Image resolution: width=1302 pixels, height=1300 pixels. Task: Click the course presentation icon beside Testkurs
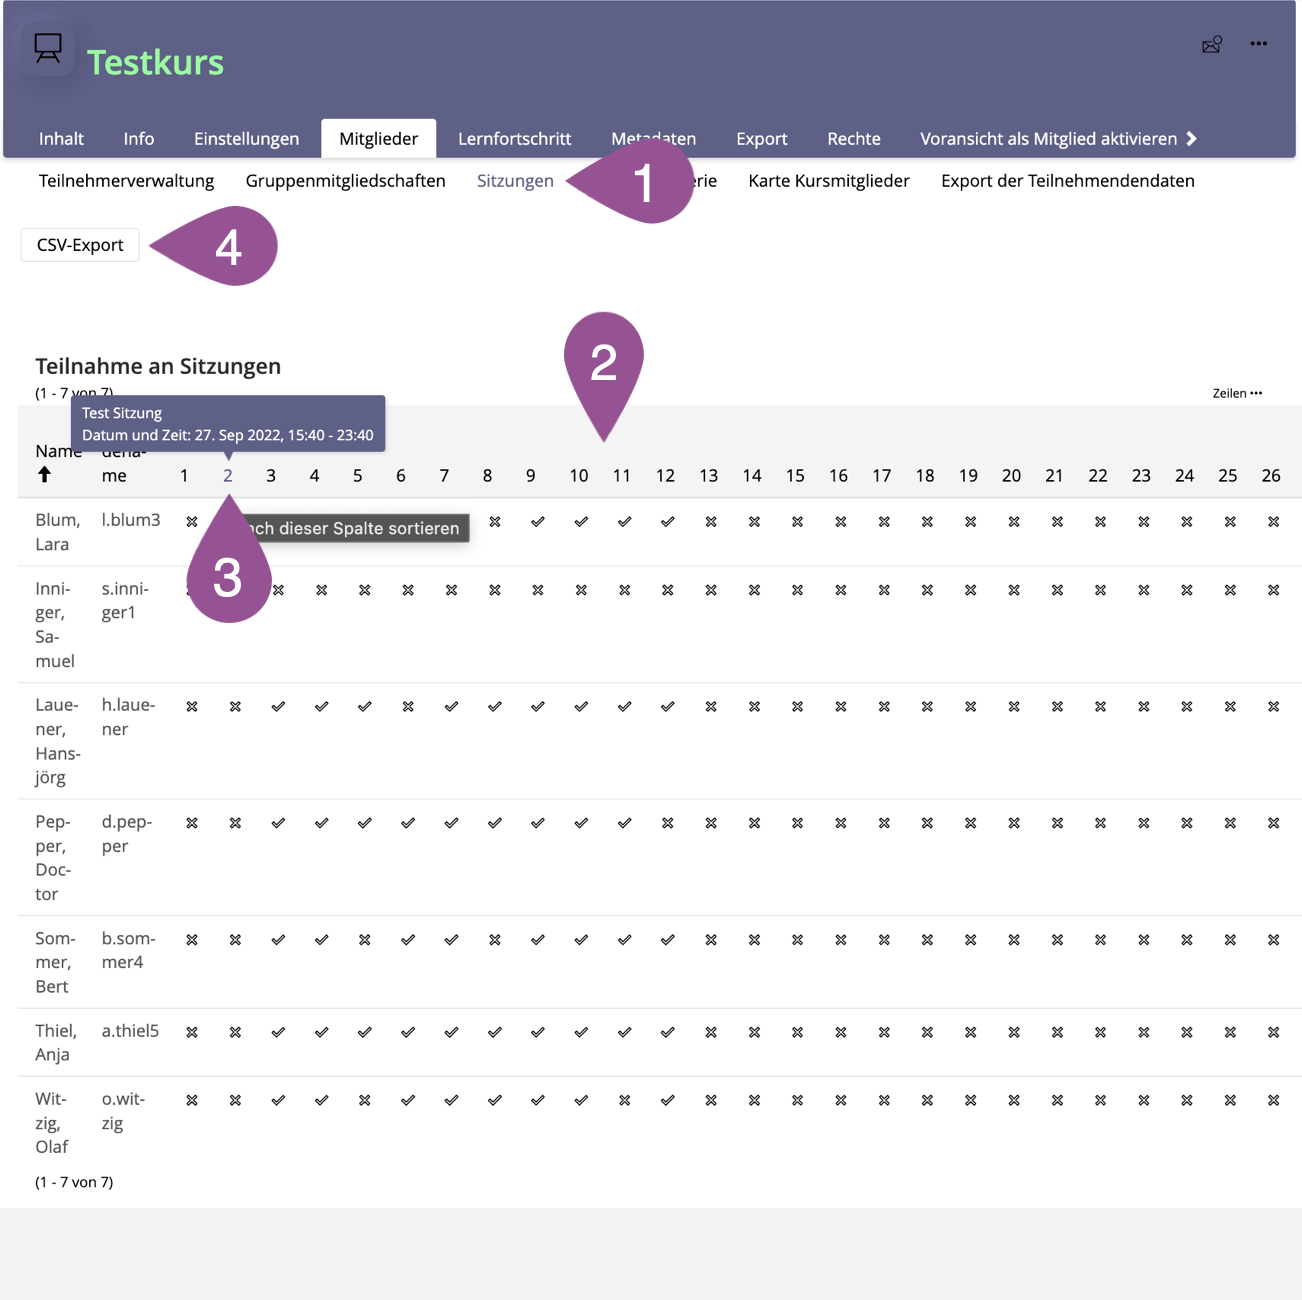click(x=47, y=48)
